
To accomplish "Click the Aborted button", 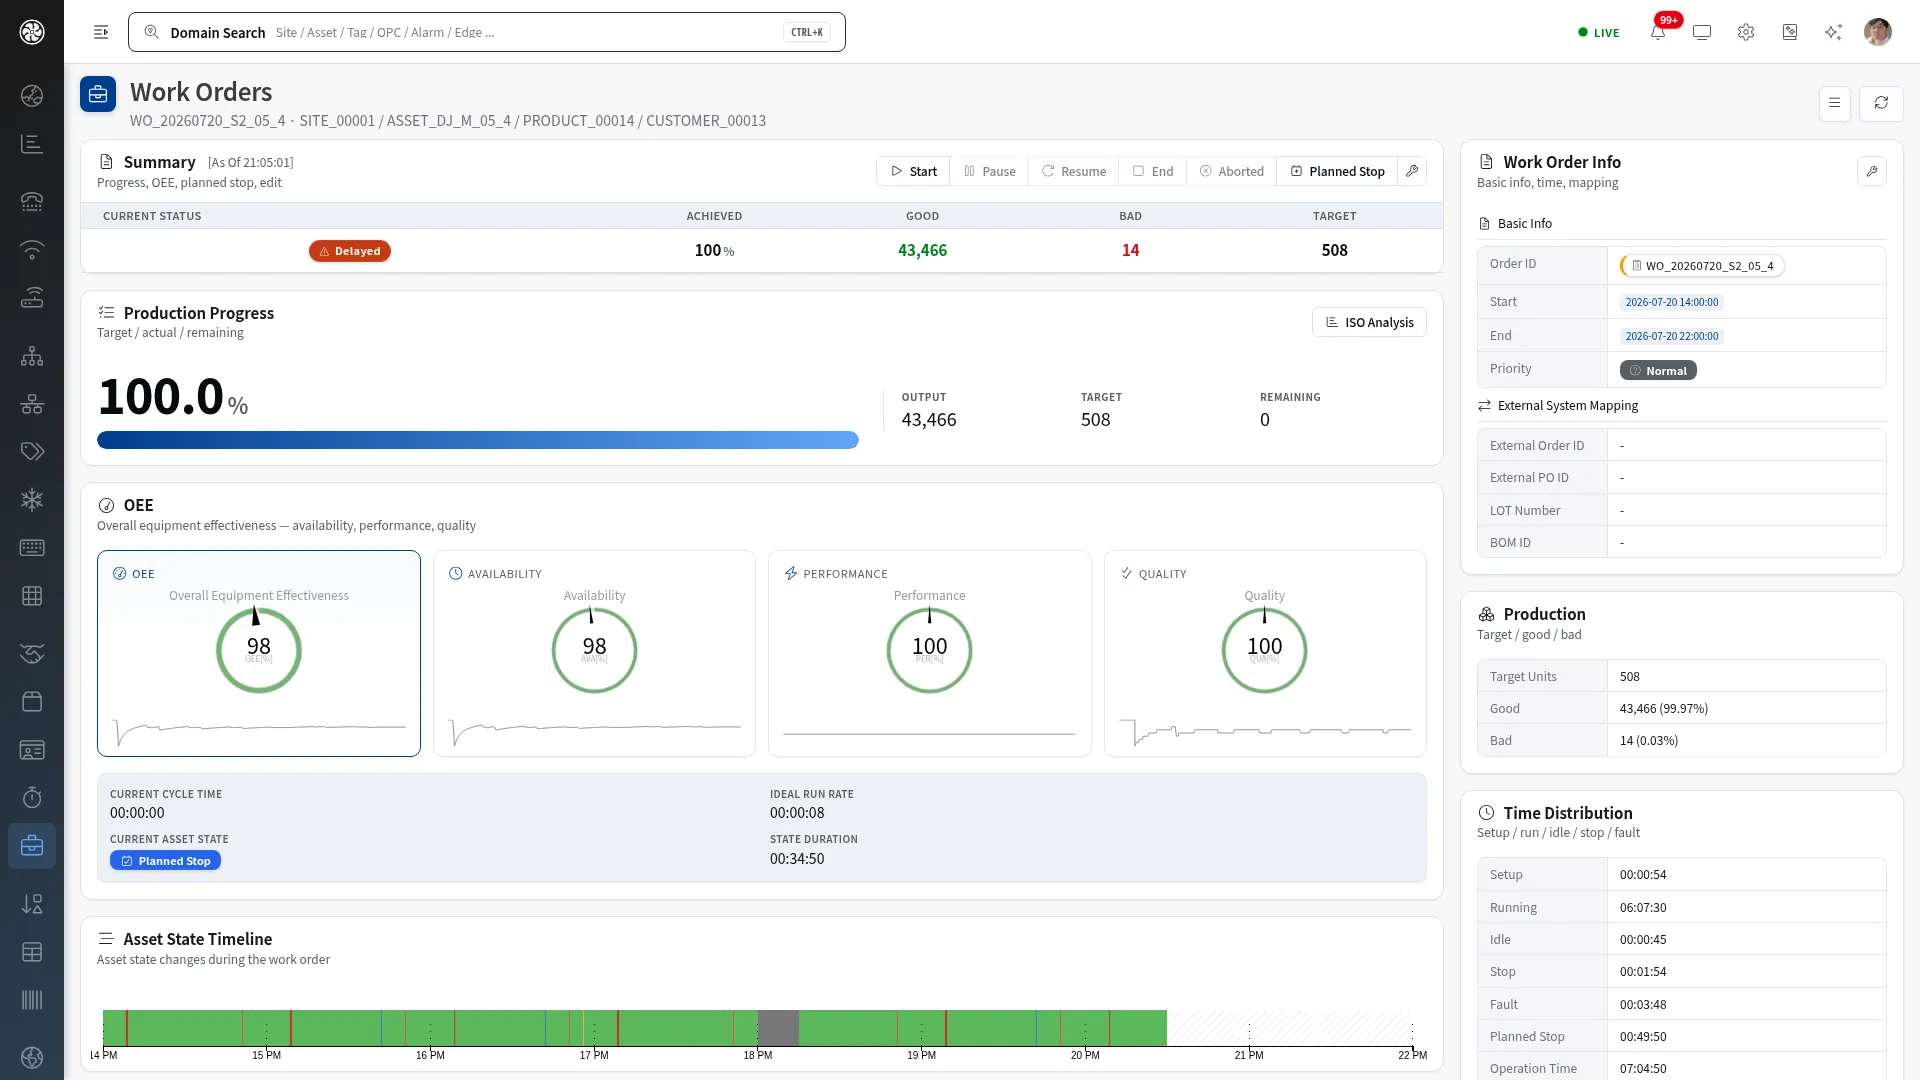I will [x=1231, y=171].
